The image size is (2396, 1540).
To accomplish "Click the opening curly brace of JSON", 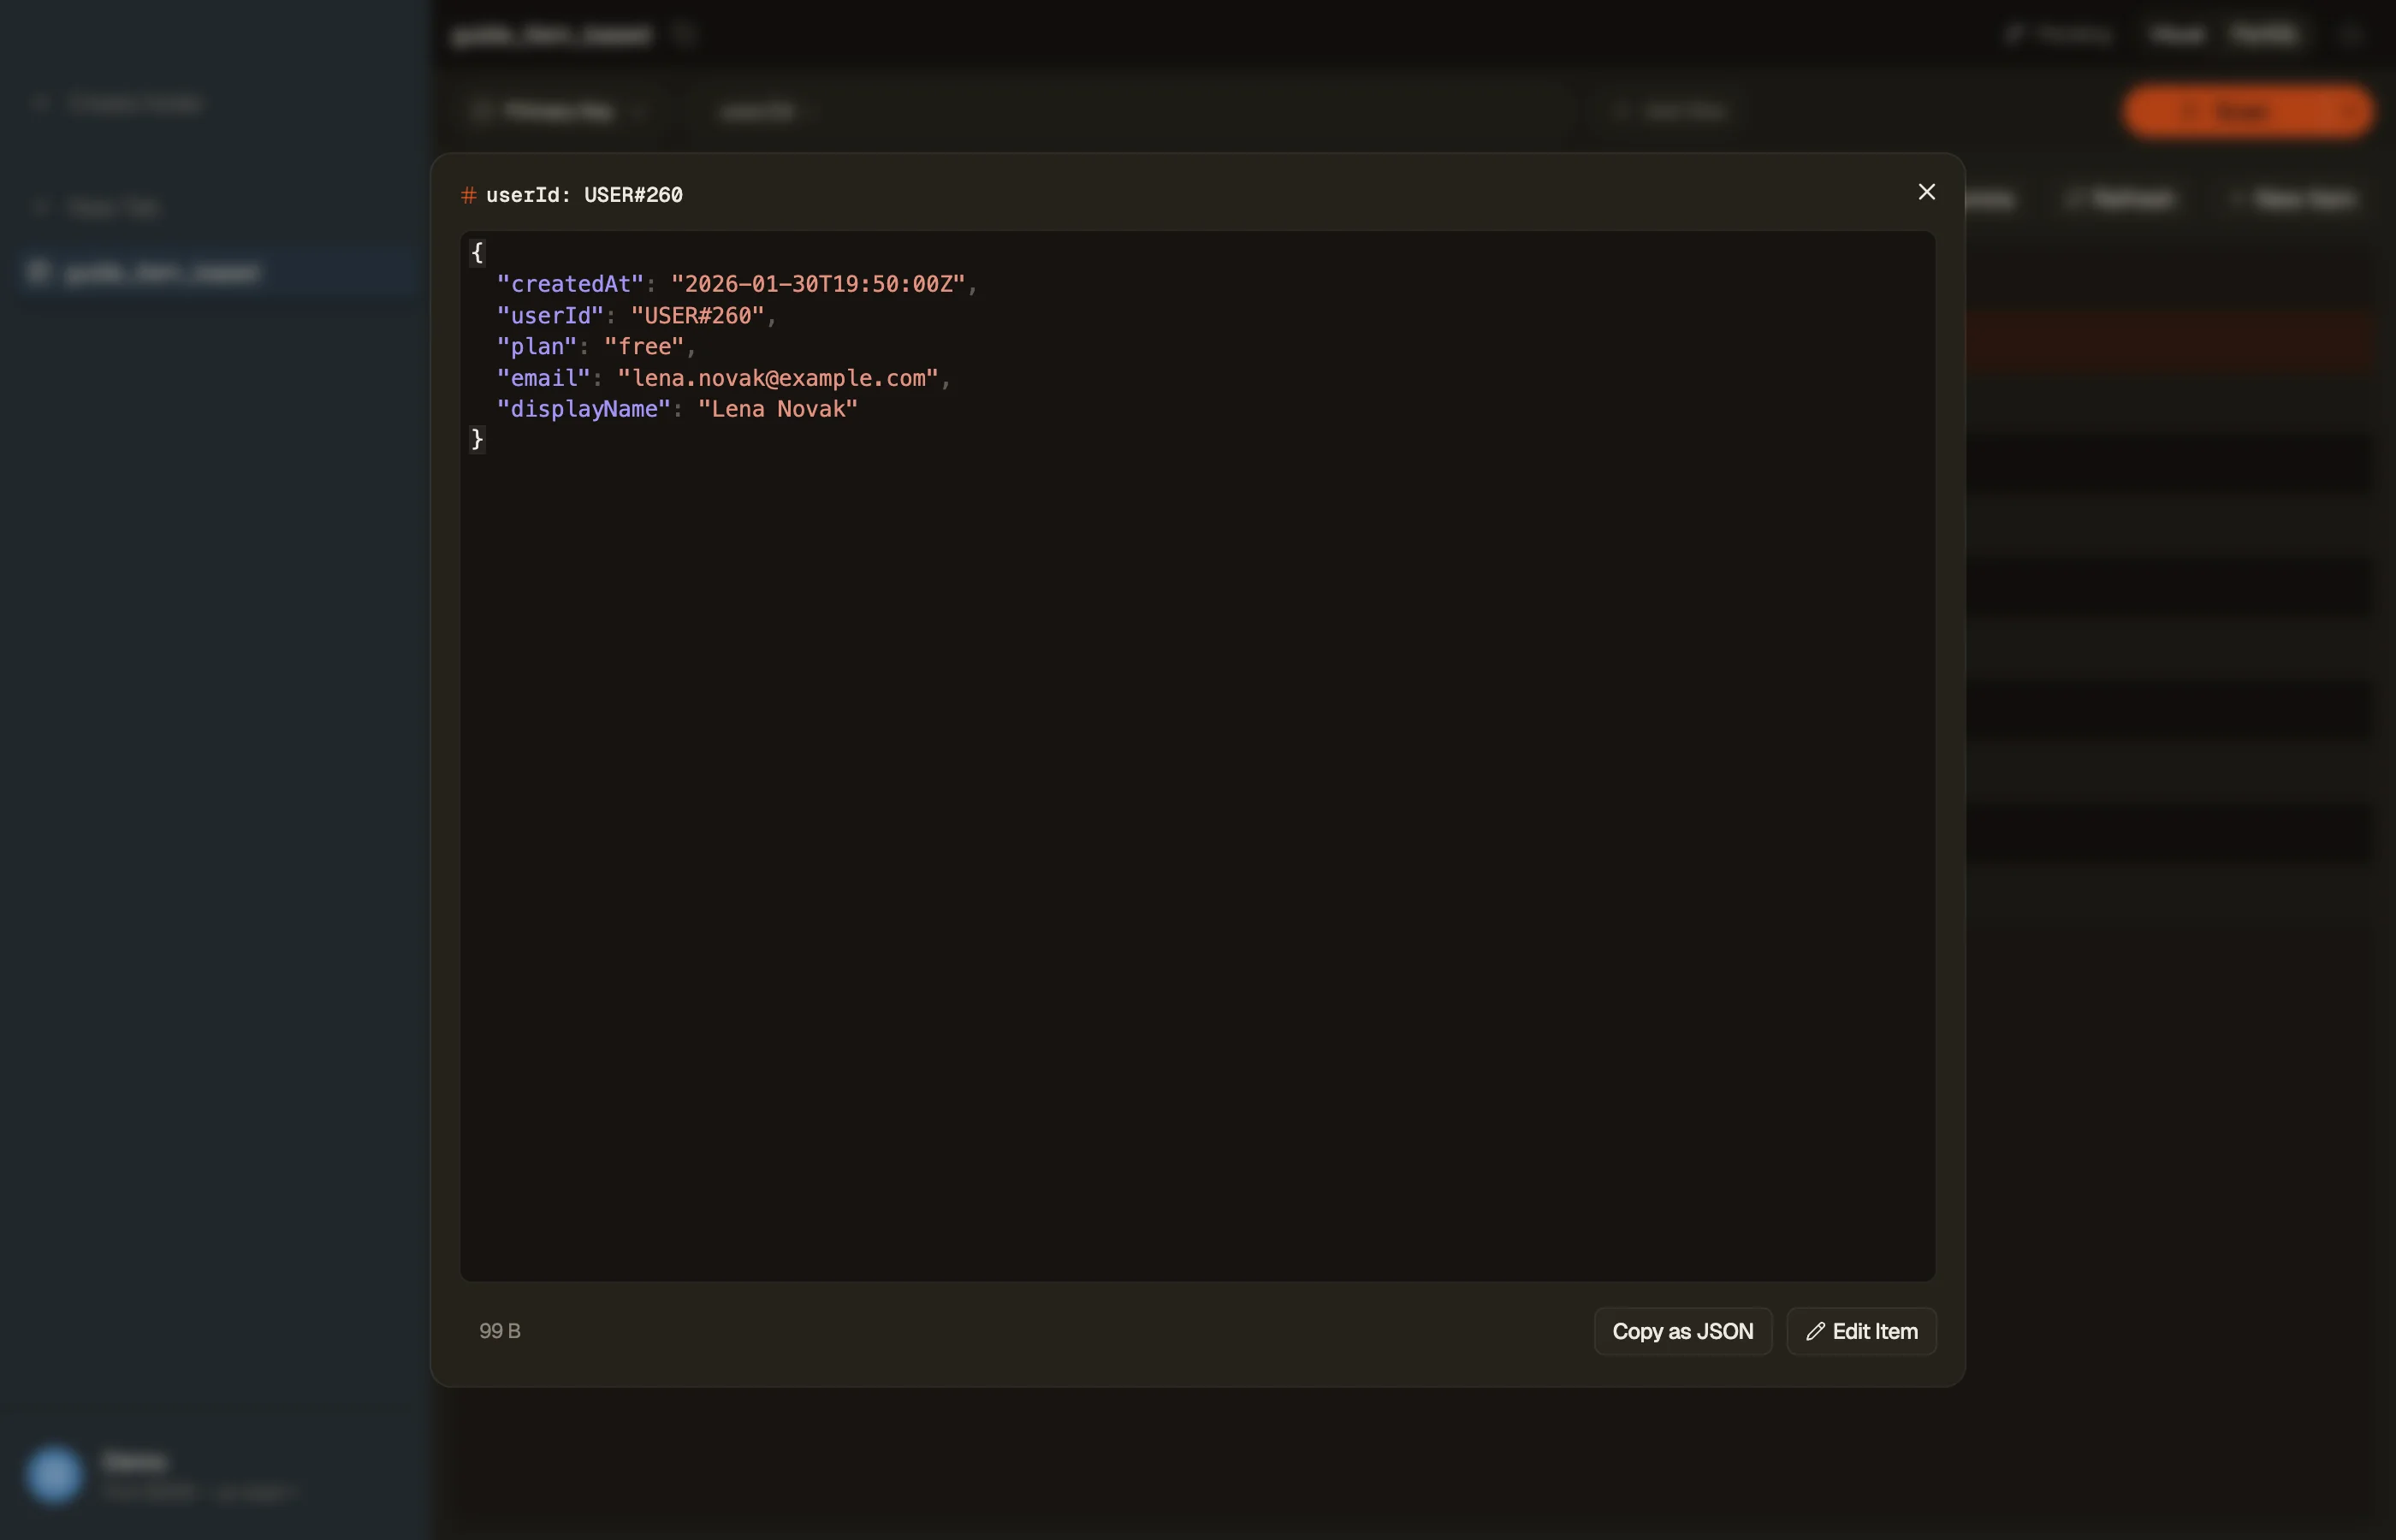I will click(x=477, y=253).
